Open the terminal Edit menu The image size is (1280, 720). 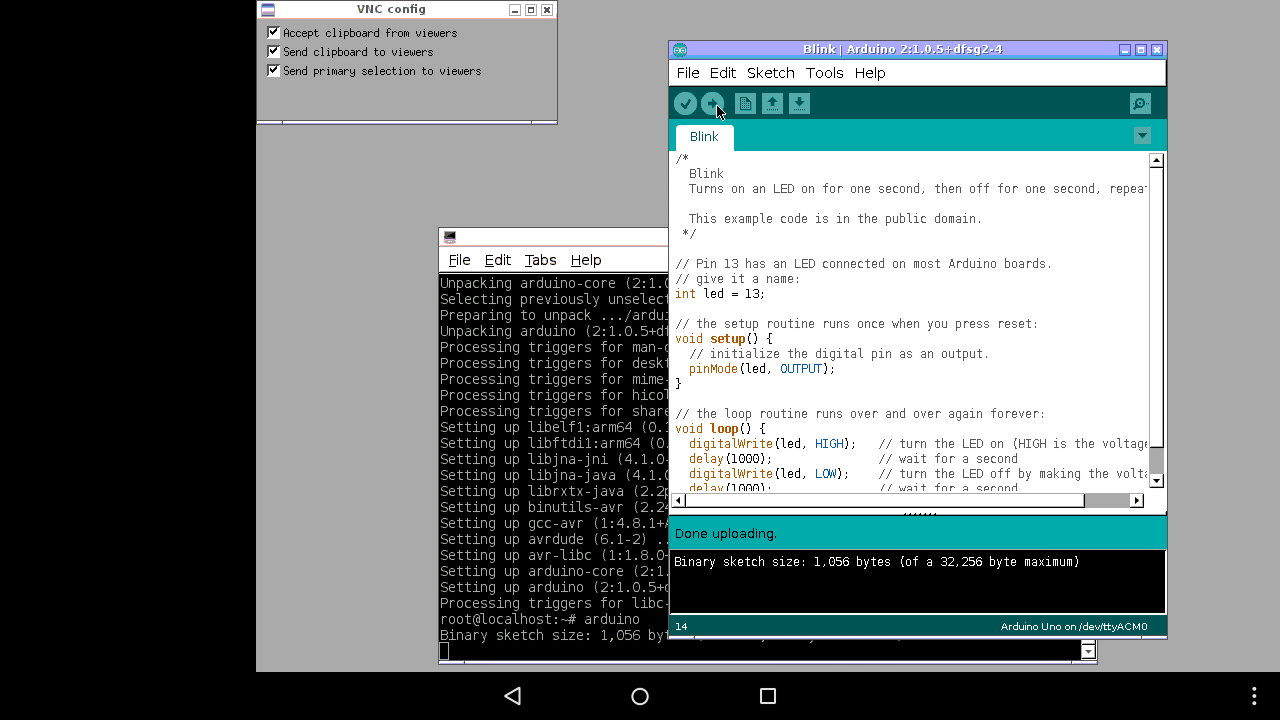point(498,260)
